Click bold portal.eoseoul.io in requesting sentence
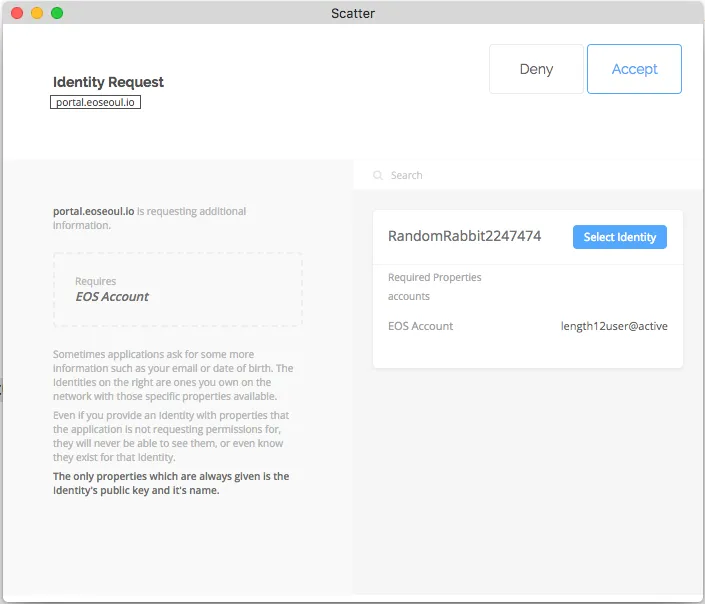The image size is (705, 604). tap(94, 211)
